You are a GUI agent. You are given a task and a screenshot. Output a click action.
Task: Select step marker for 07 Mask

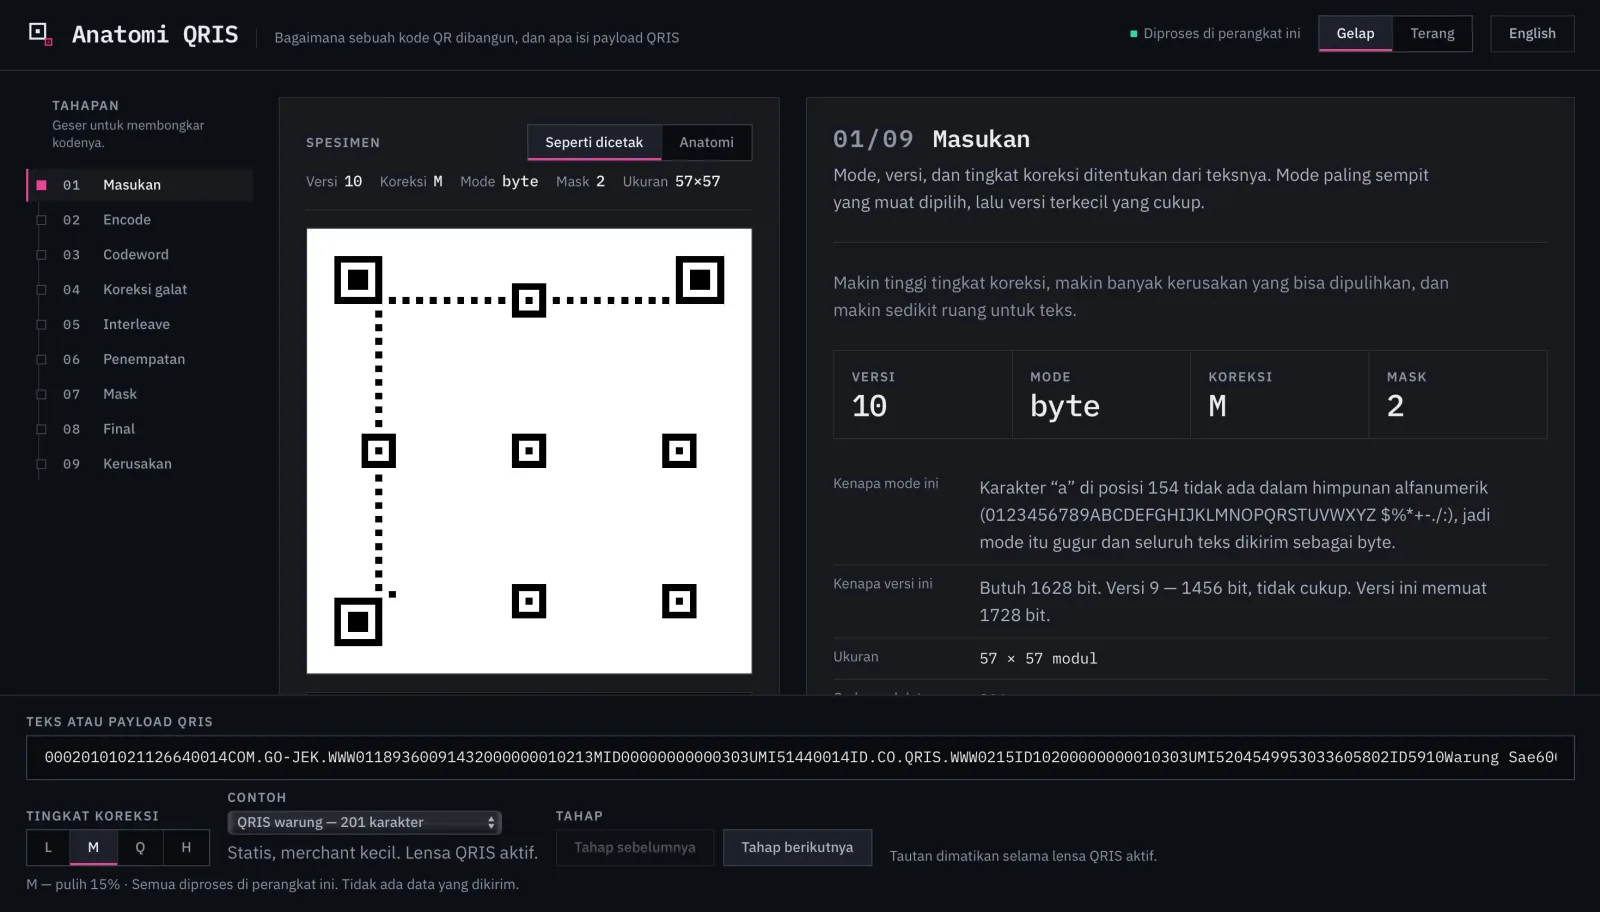(42, 394)
